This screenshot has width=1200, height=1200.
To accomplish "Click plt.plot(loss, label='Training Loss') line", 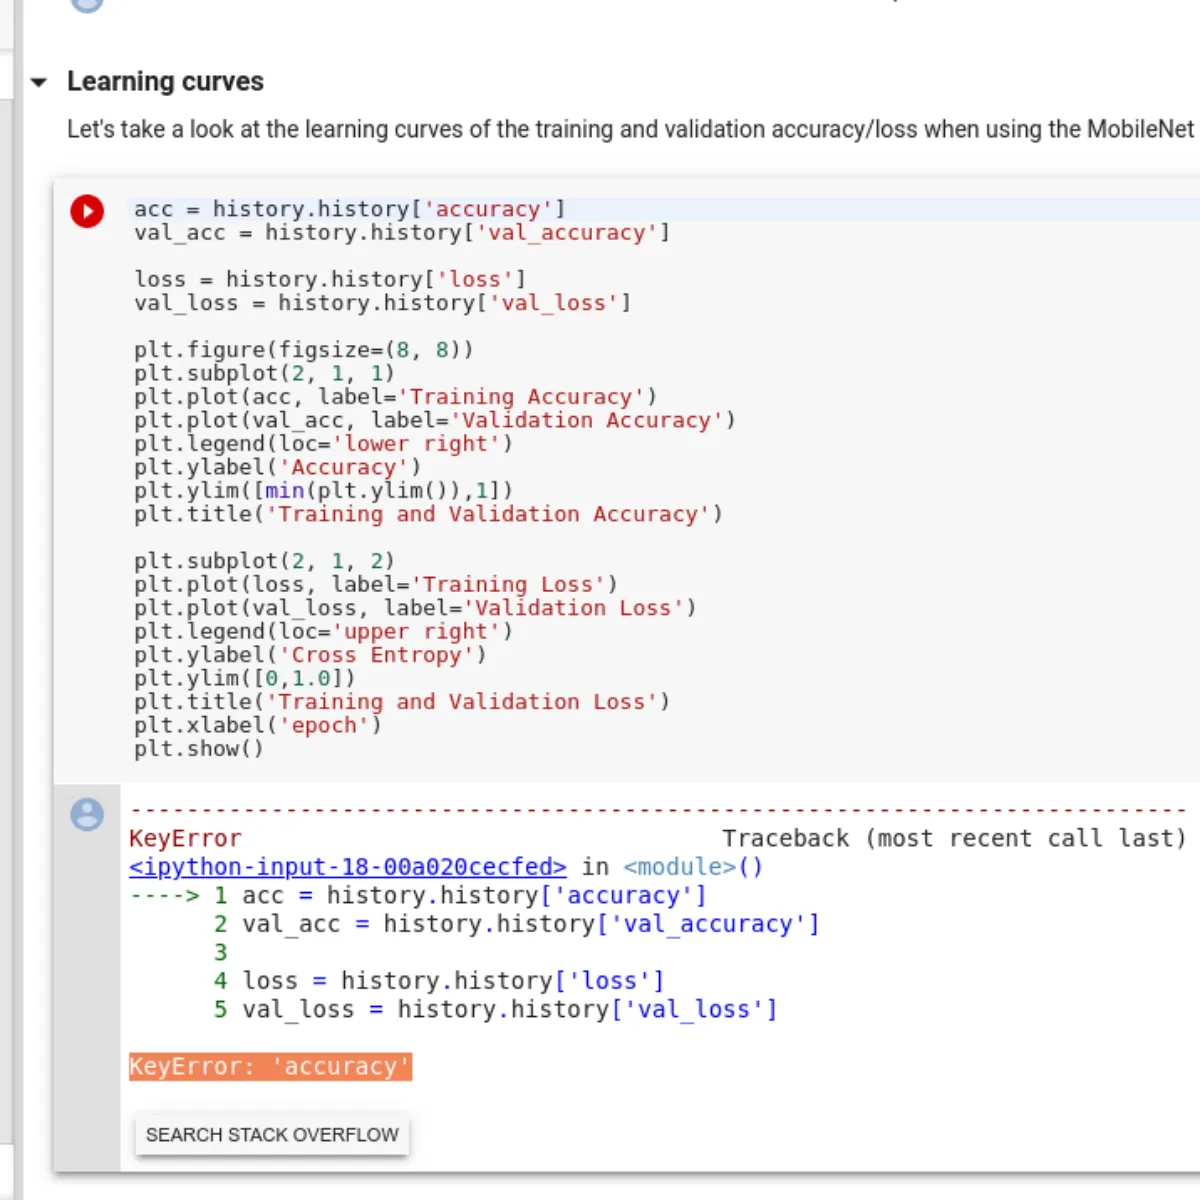I will pos(376,584).
